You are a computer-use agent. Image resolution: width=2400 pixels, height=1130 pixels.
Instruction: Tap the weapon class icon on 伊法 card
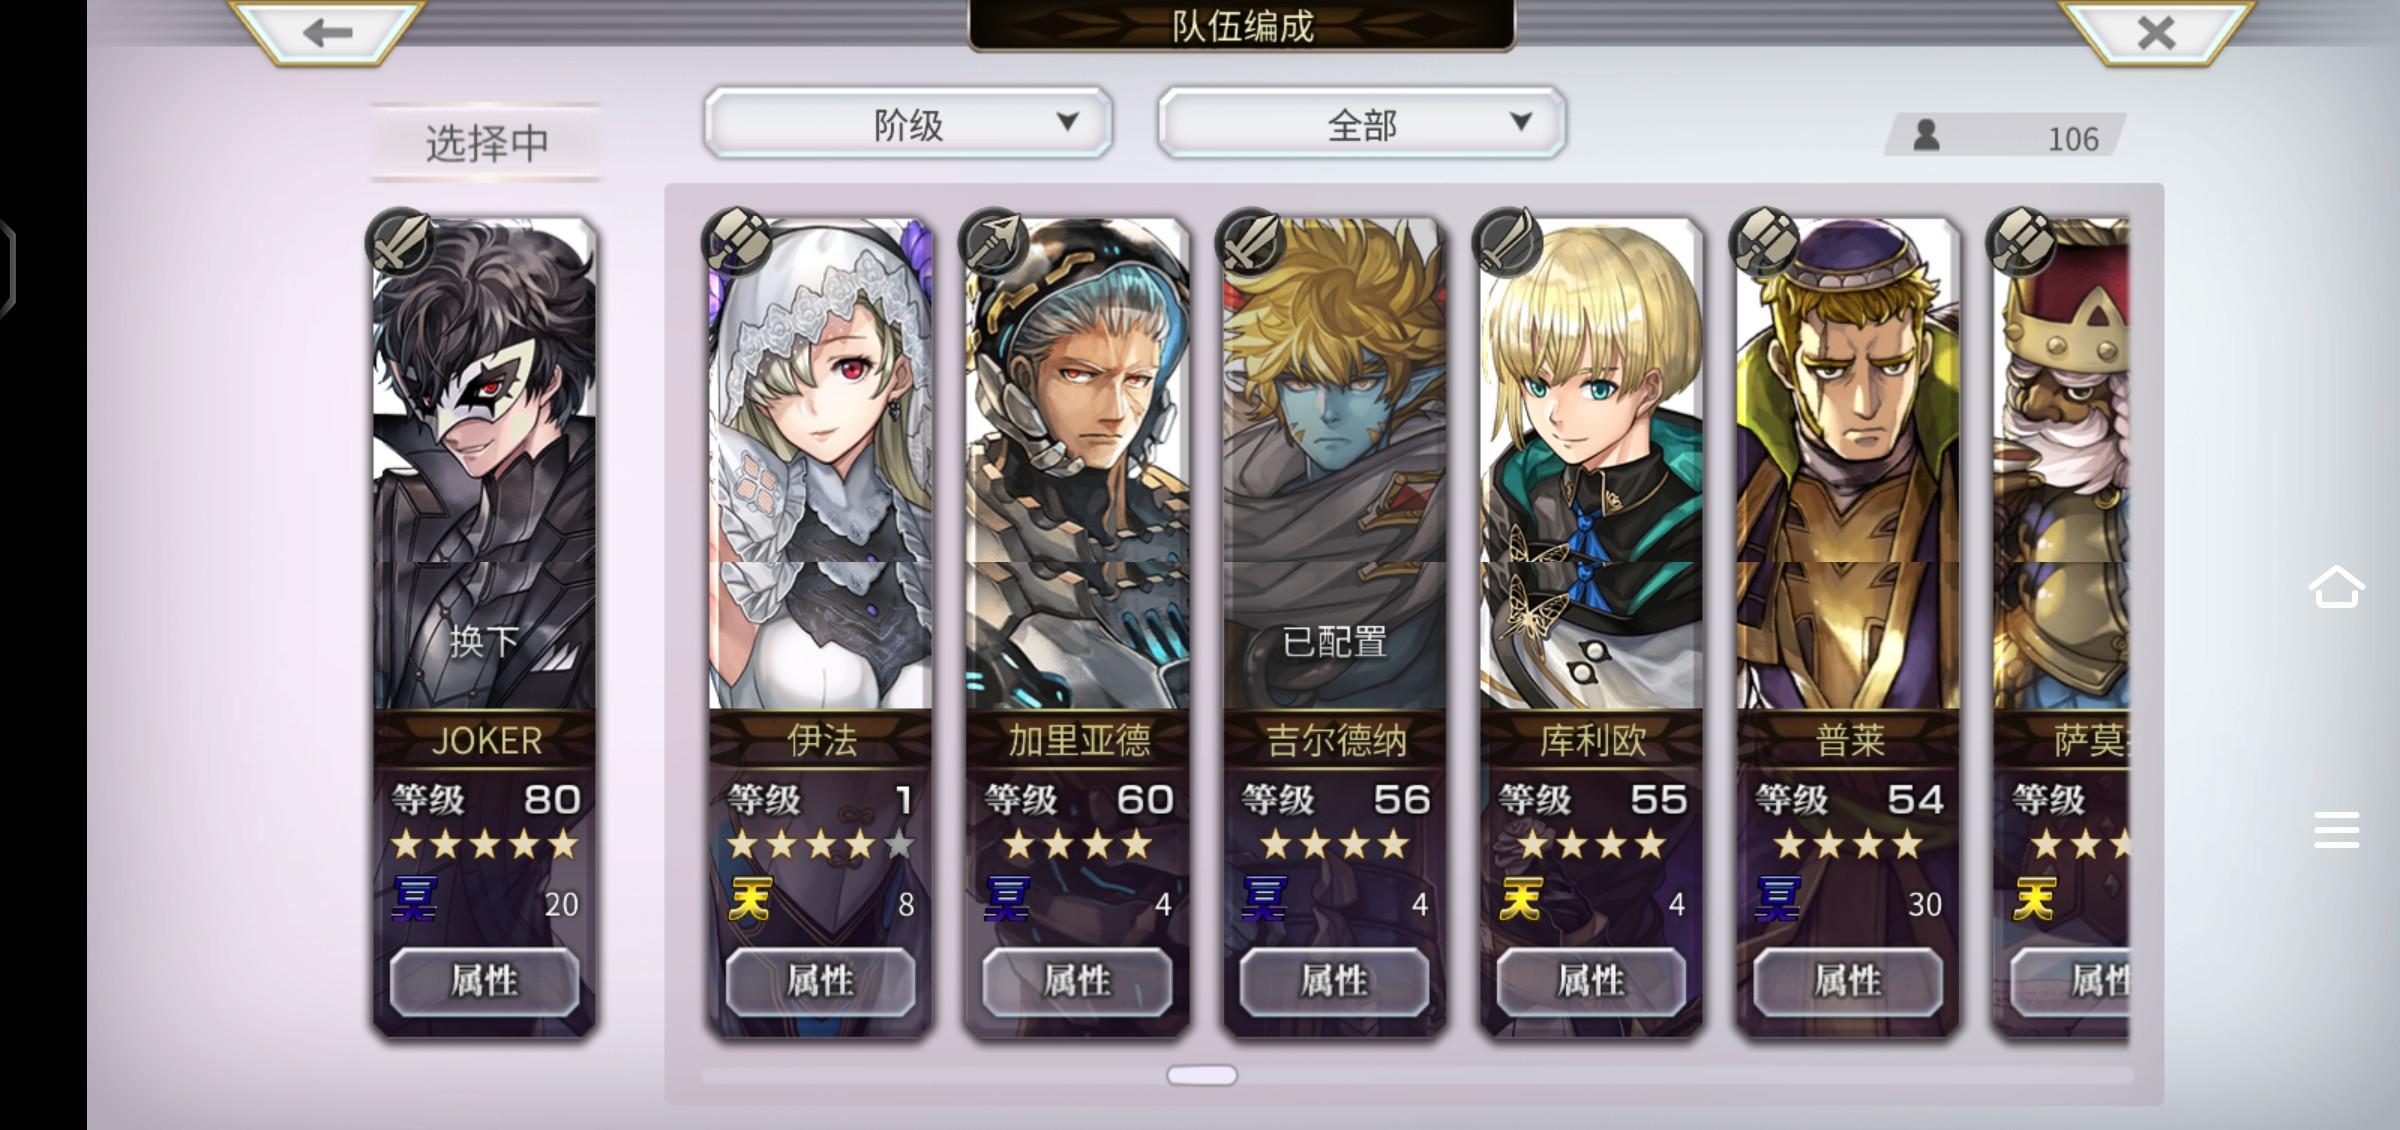click(737, 241)
